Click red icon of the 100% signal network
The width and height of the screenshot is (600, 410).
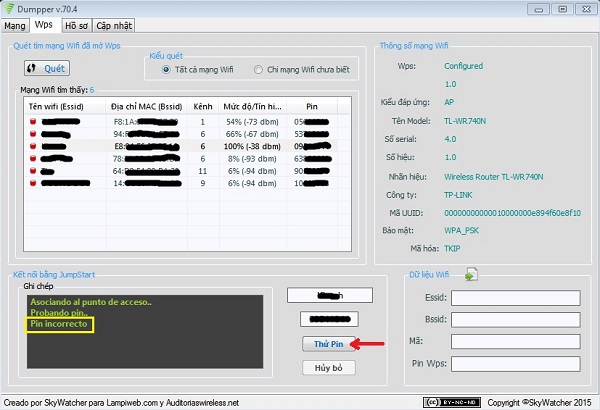[34, 146]
